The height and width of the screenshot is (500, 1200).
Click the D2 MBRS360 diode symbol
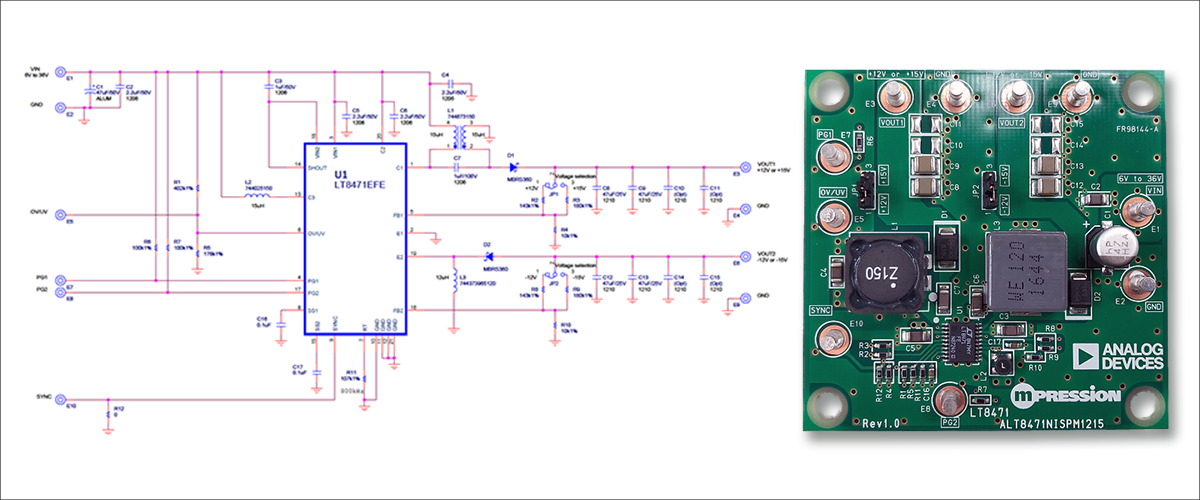click(487, 257)
